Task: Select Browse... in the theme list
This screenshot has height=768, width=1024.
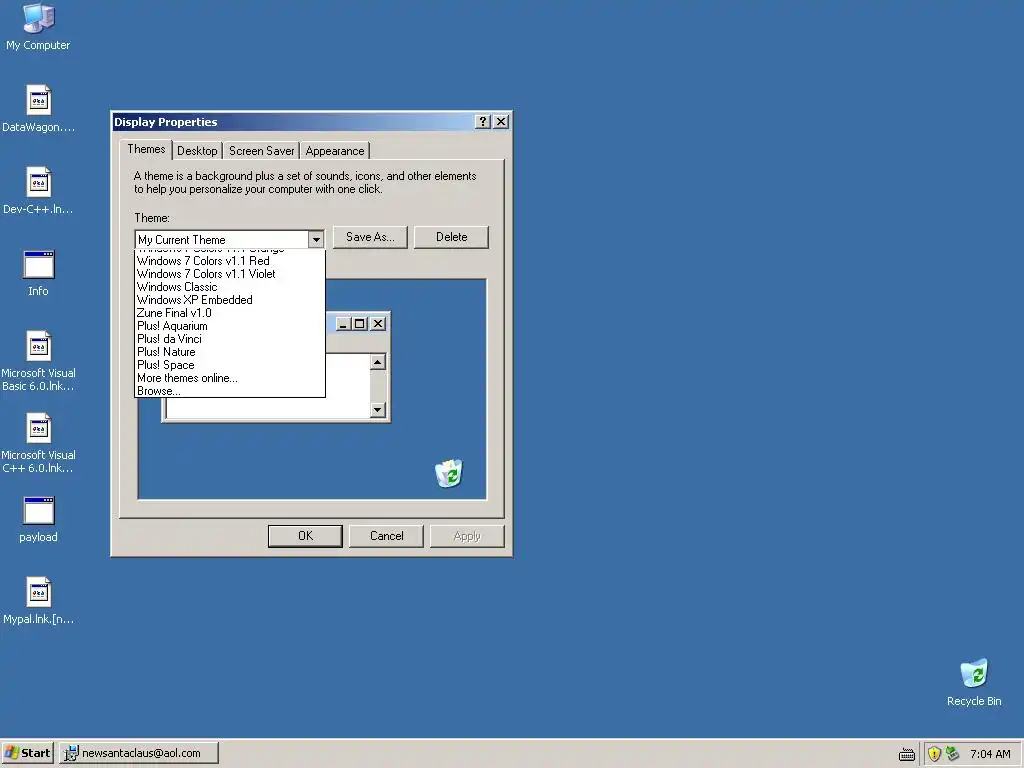Action: tap(229, 391)
